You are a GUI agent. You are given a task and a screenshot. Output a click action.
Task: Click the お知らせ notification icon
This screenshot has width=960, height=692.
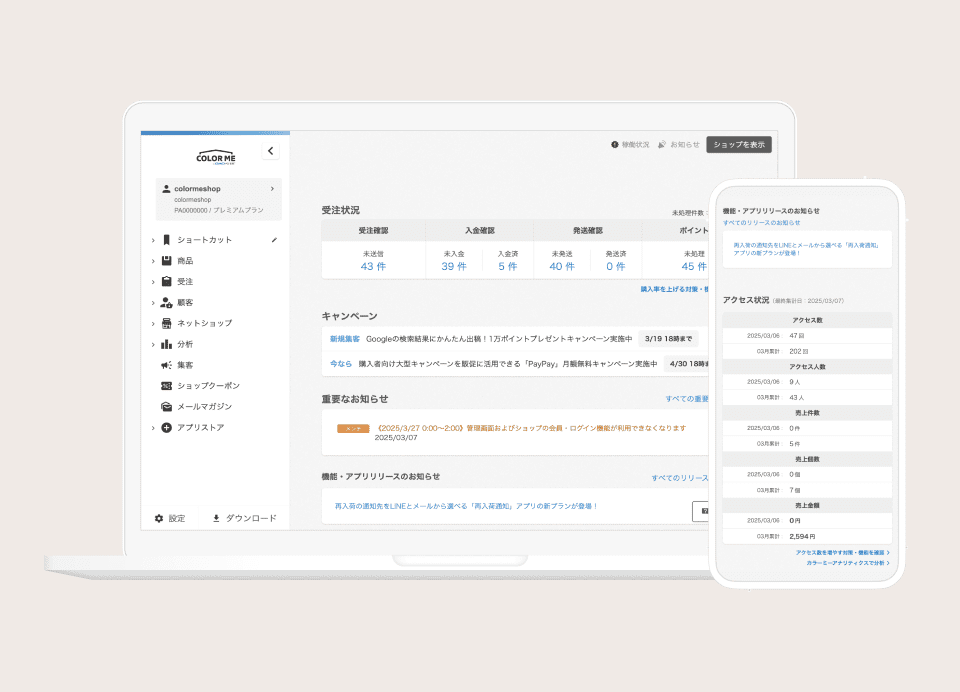662,145
